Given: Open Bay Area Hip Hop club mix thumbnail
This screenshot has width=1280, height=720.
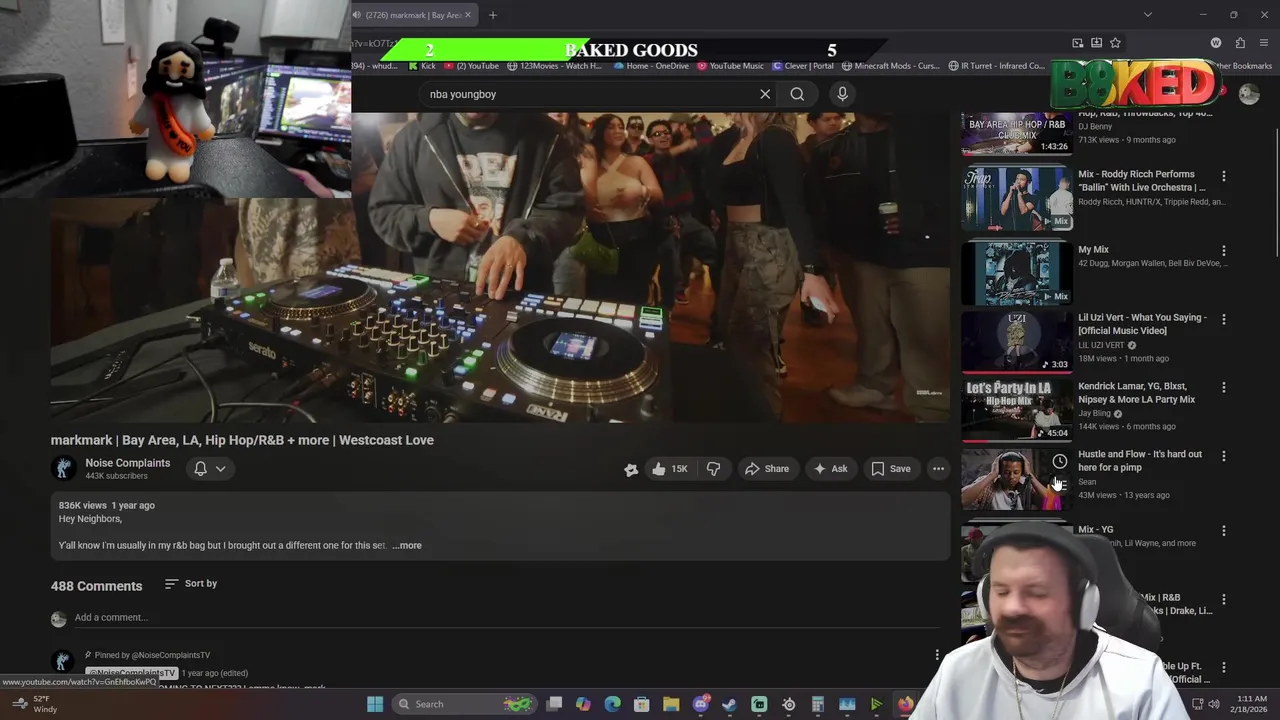Looking at the screenshot, I should coord(1016,135).
